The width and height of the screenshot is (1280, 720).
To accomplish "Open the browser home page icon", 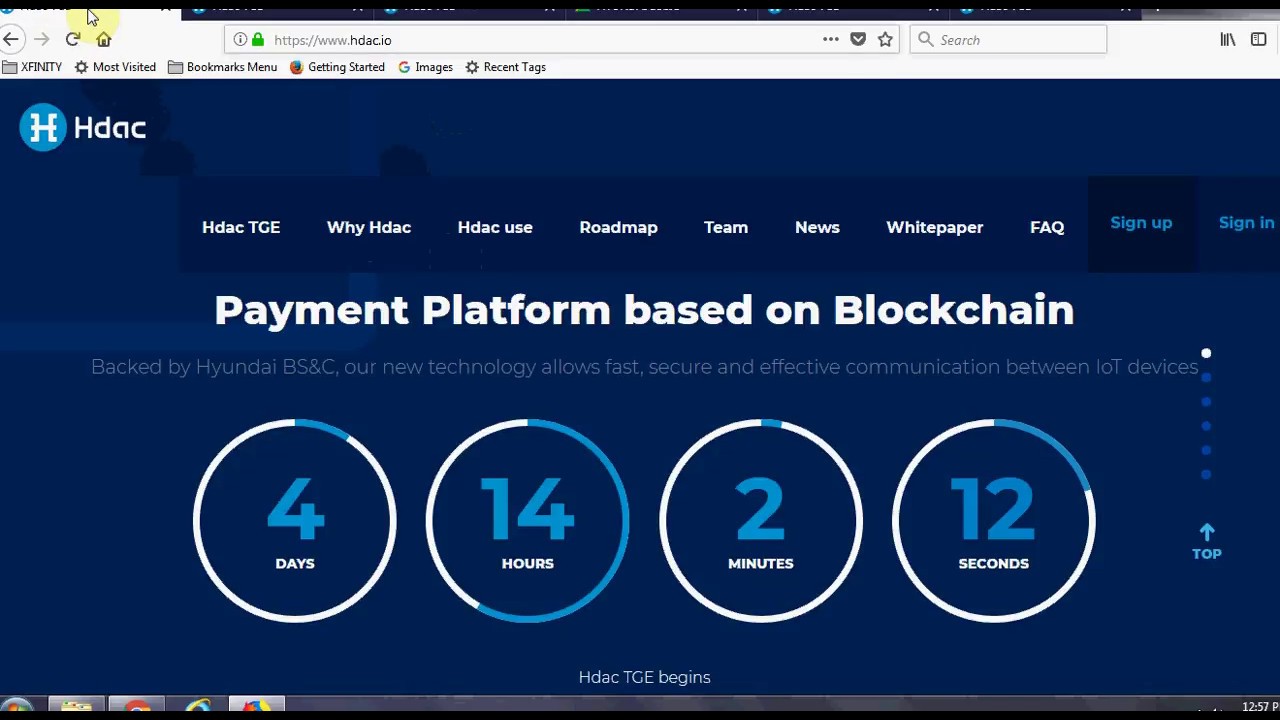I will [x=103, y=39].
